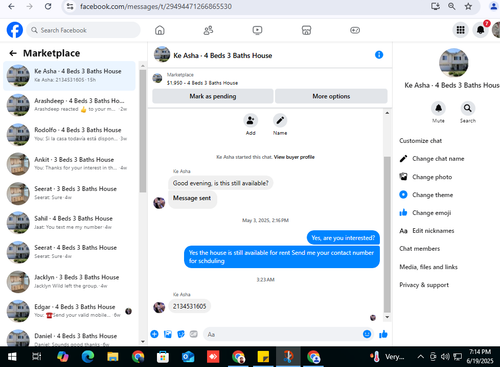Select Edit nicknames option
The image size is (500, 367).
coord(433,231)
